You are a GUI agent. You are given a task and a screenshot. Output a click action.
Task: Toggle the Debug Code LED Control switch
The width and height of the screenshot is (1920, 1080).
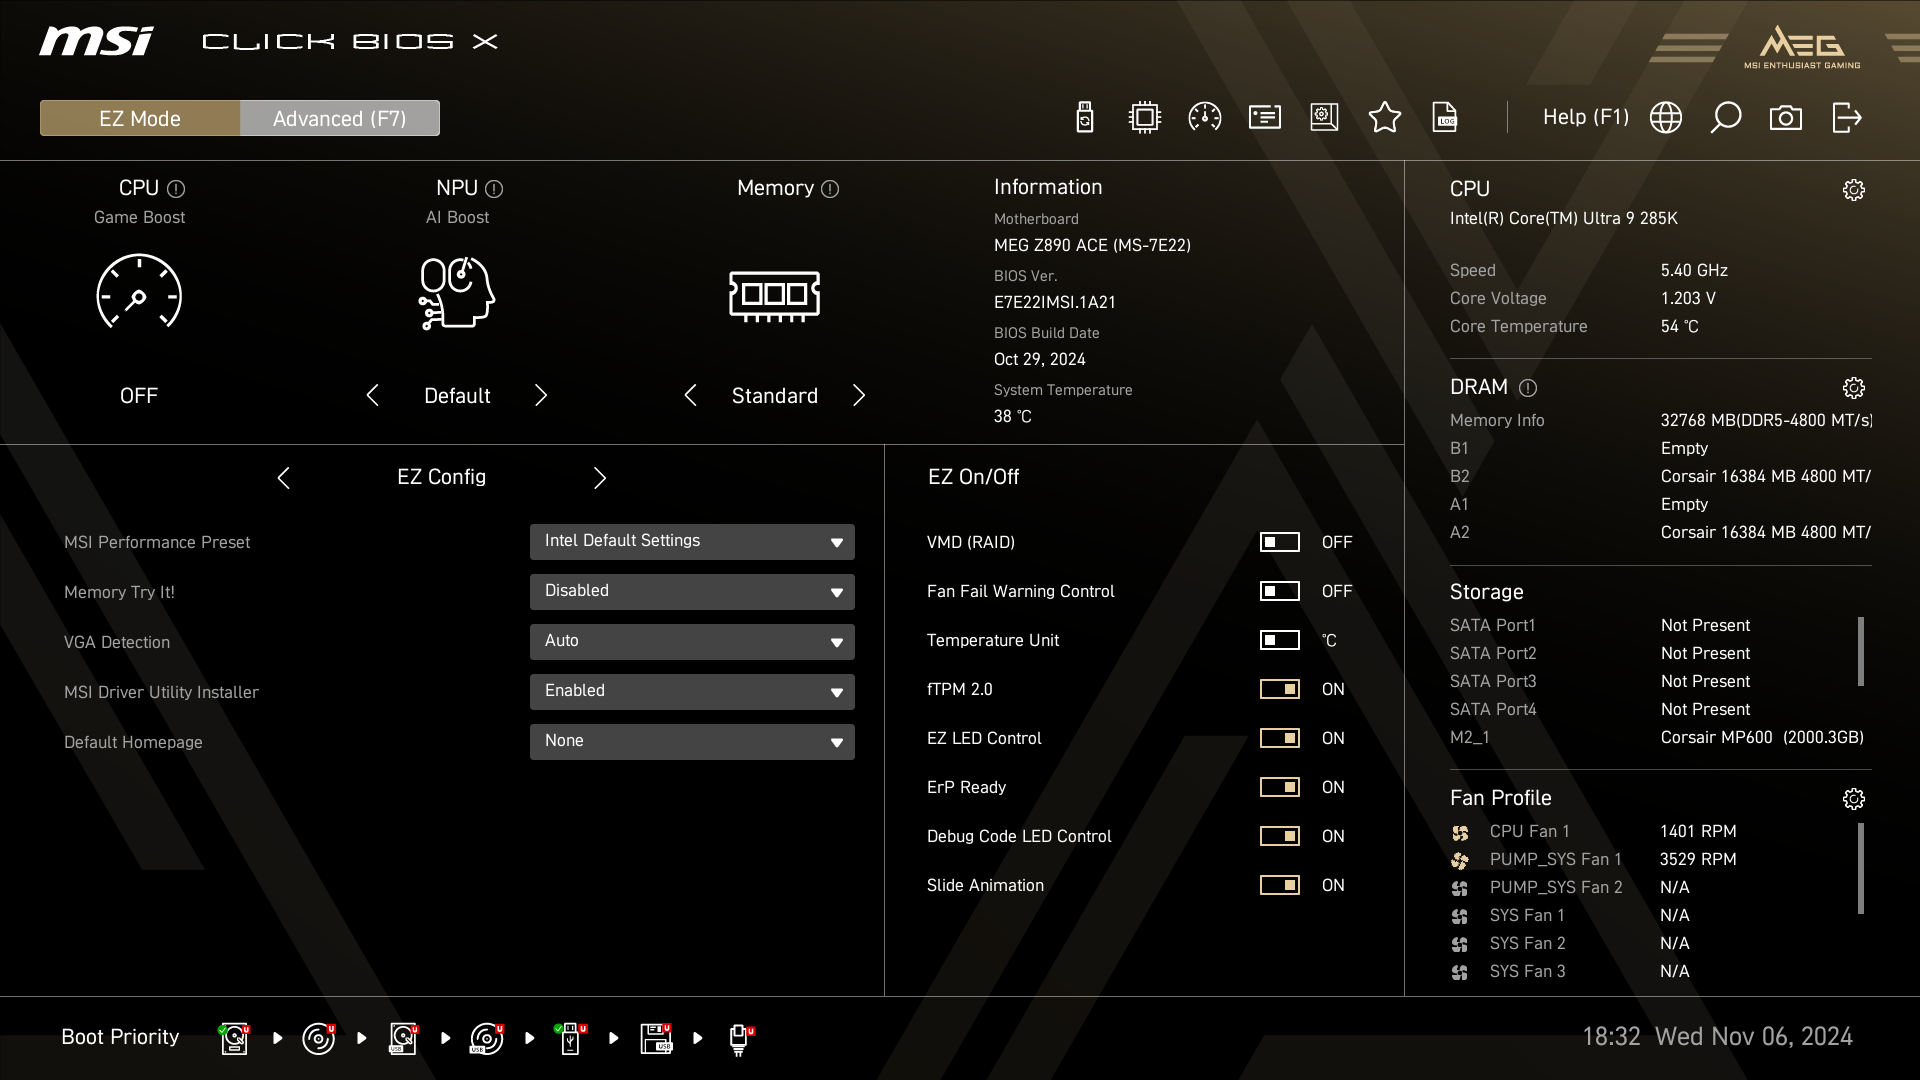point(1280,836)
